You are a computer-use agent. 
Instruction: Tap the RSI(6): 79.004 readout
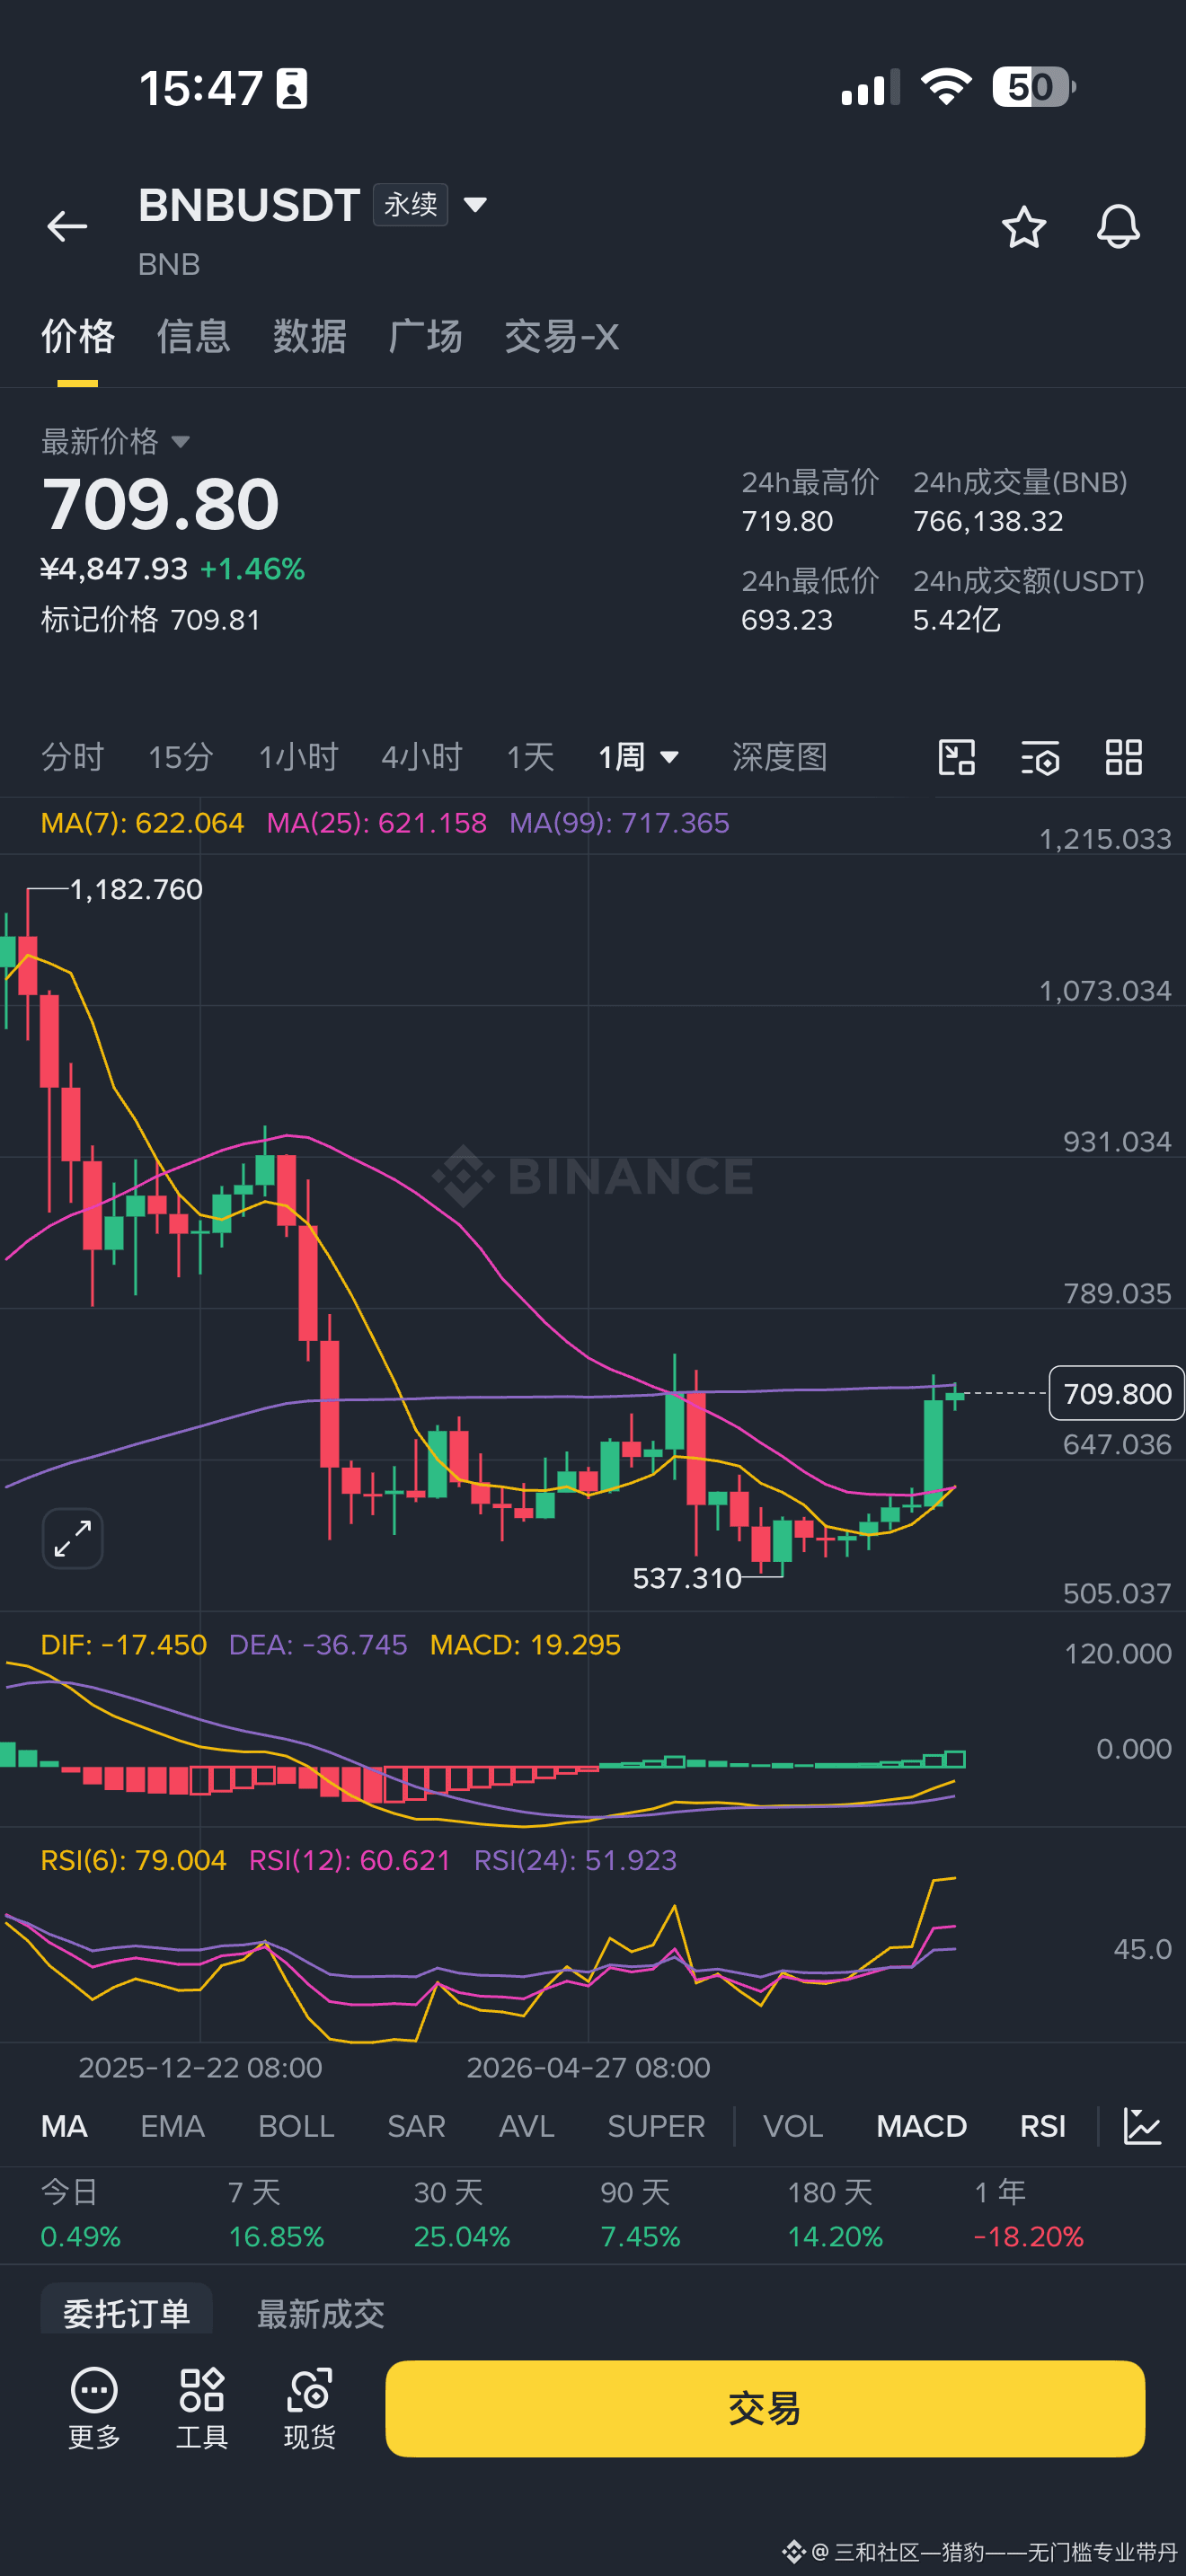(133, 1860)
